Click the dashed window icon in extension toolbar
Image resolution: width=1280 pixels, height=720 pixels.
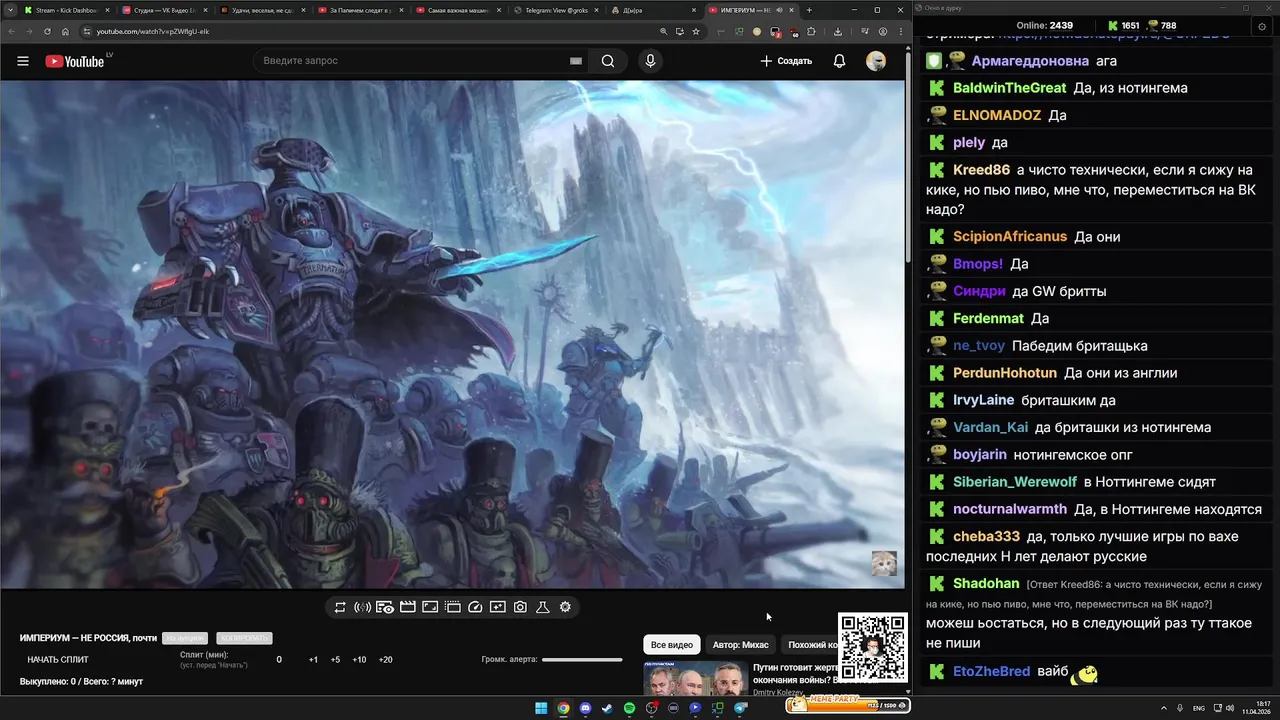pos(452,607)
